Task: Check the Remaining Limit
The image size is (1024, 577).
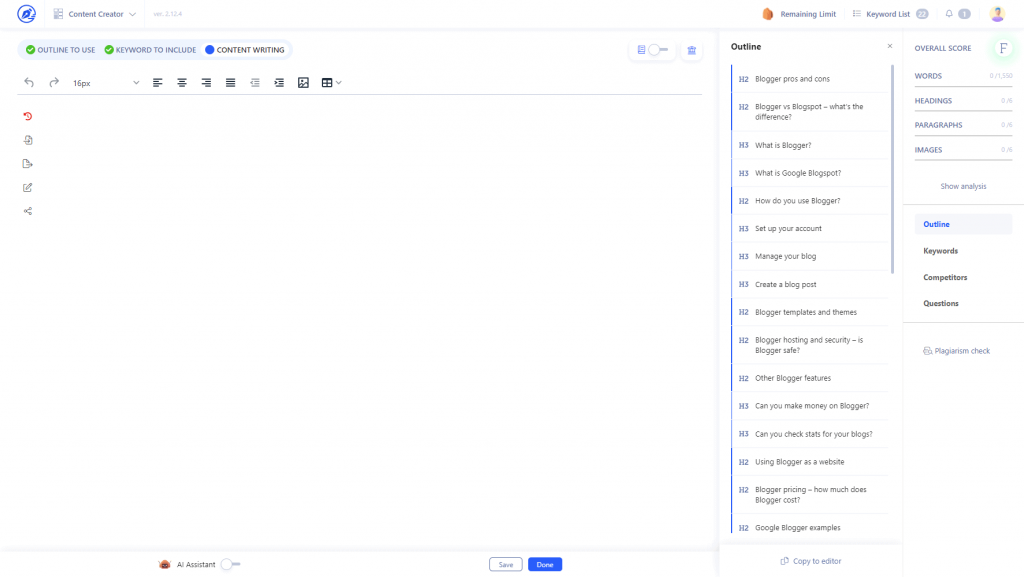Action: [799, 14]
